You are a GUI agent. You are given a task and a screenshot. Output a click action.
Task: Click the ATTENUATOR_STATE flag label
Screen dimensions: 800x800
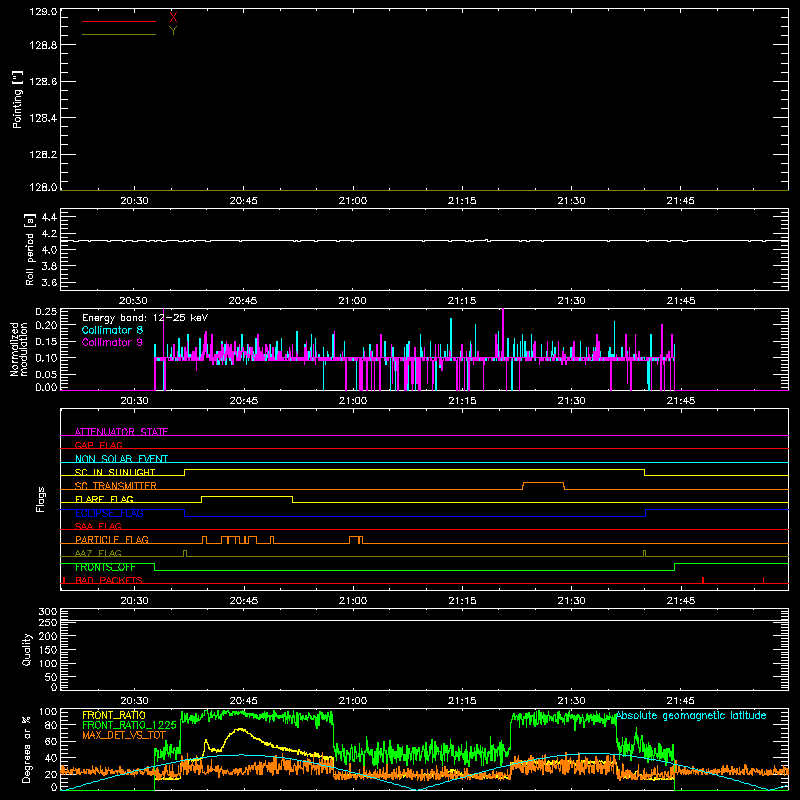pos(121,432)
